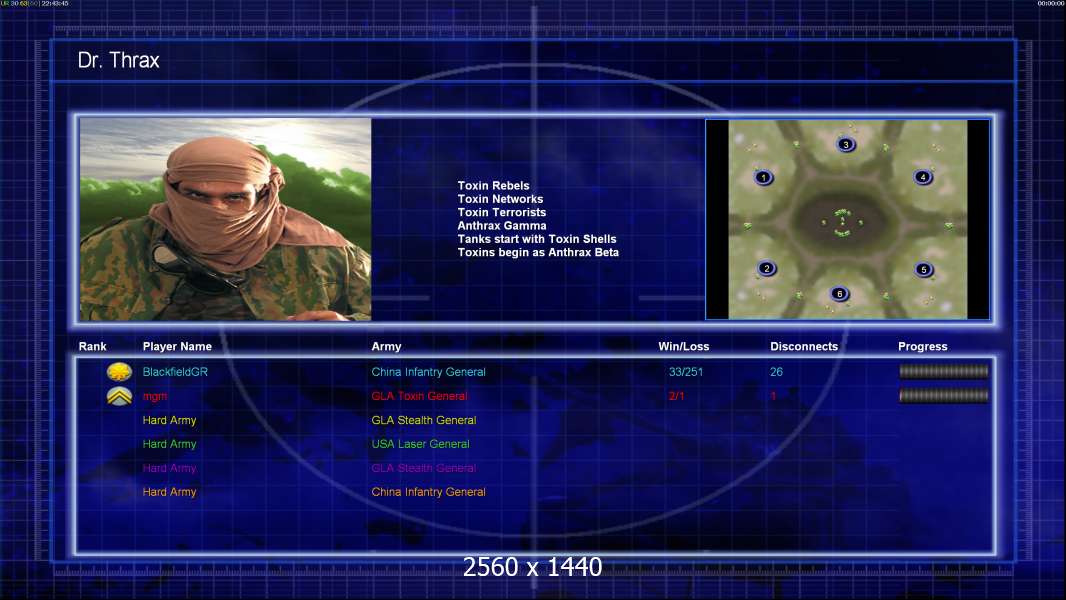Screen dimensions: 1066x600
Task: Click 'Tanks start with Toxin Shells' line
Action: point(536,239)
